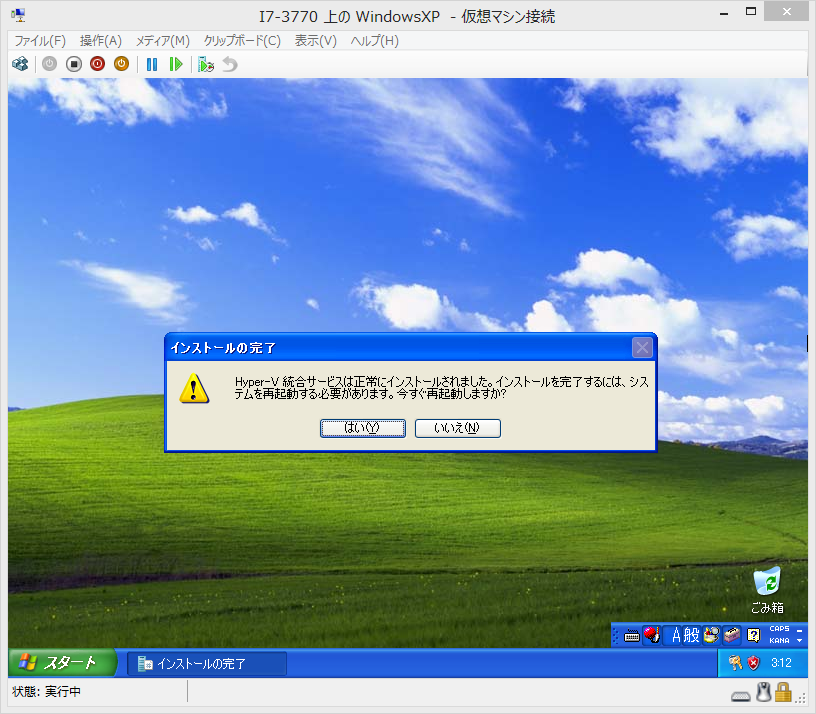Click the keys tray icon
This screenshot has width=816, height=714.
coord(735,662)
